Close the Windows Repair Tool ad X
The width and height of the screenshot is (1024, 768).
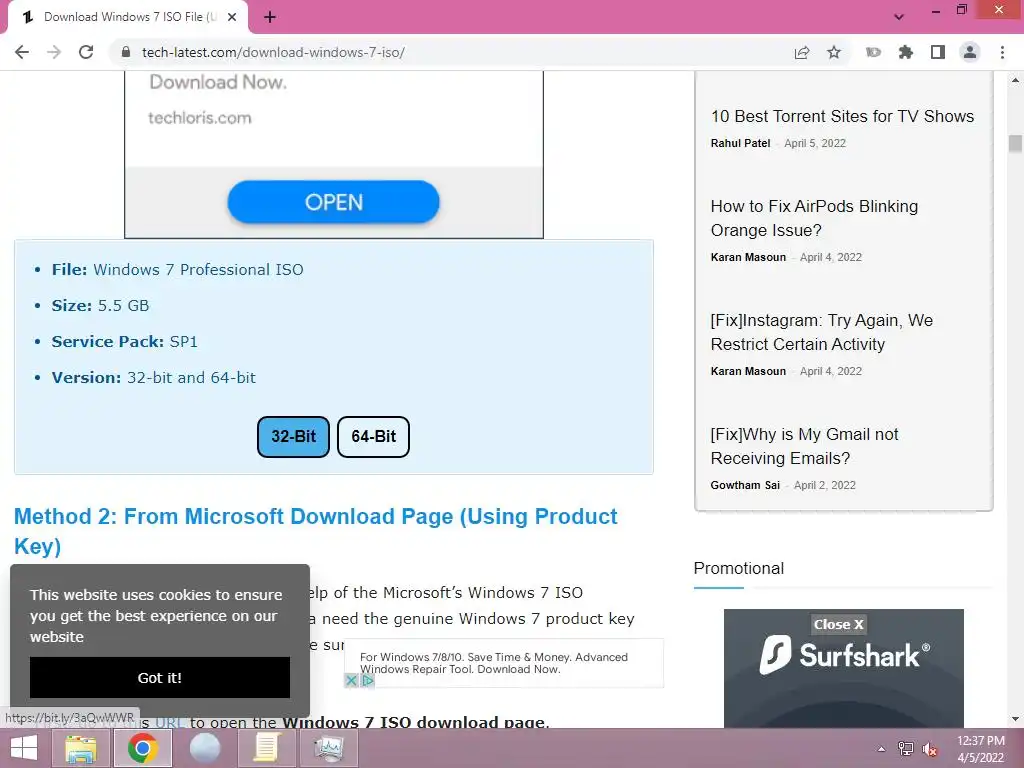pyautogui.click(x=351, y=680)
